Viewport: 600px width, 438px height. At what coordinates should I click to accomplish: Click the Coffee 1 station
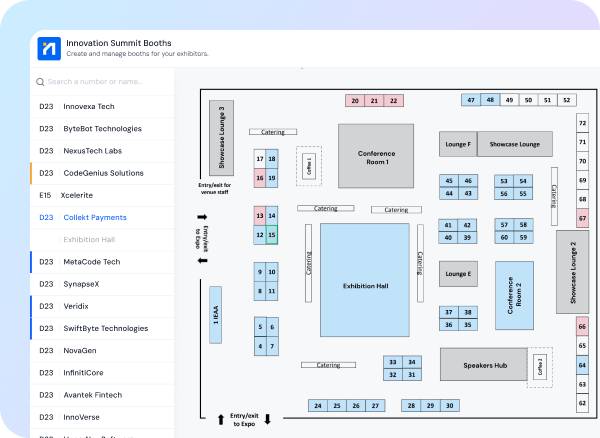[x=309, y=166]
